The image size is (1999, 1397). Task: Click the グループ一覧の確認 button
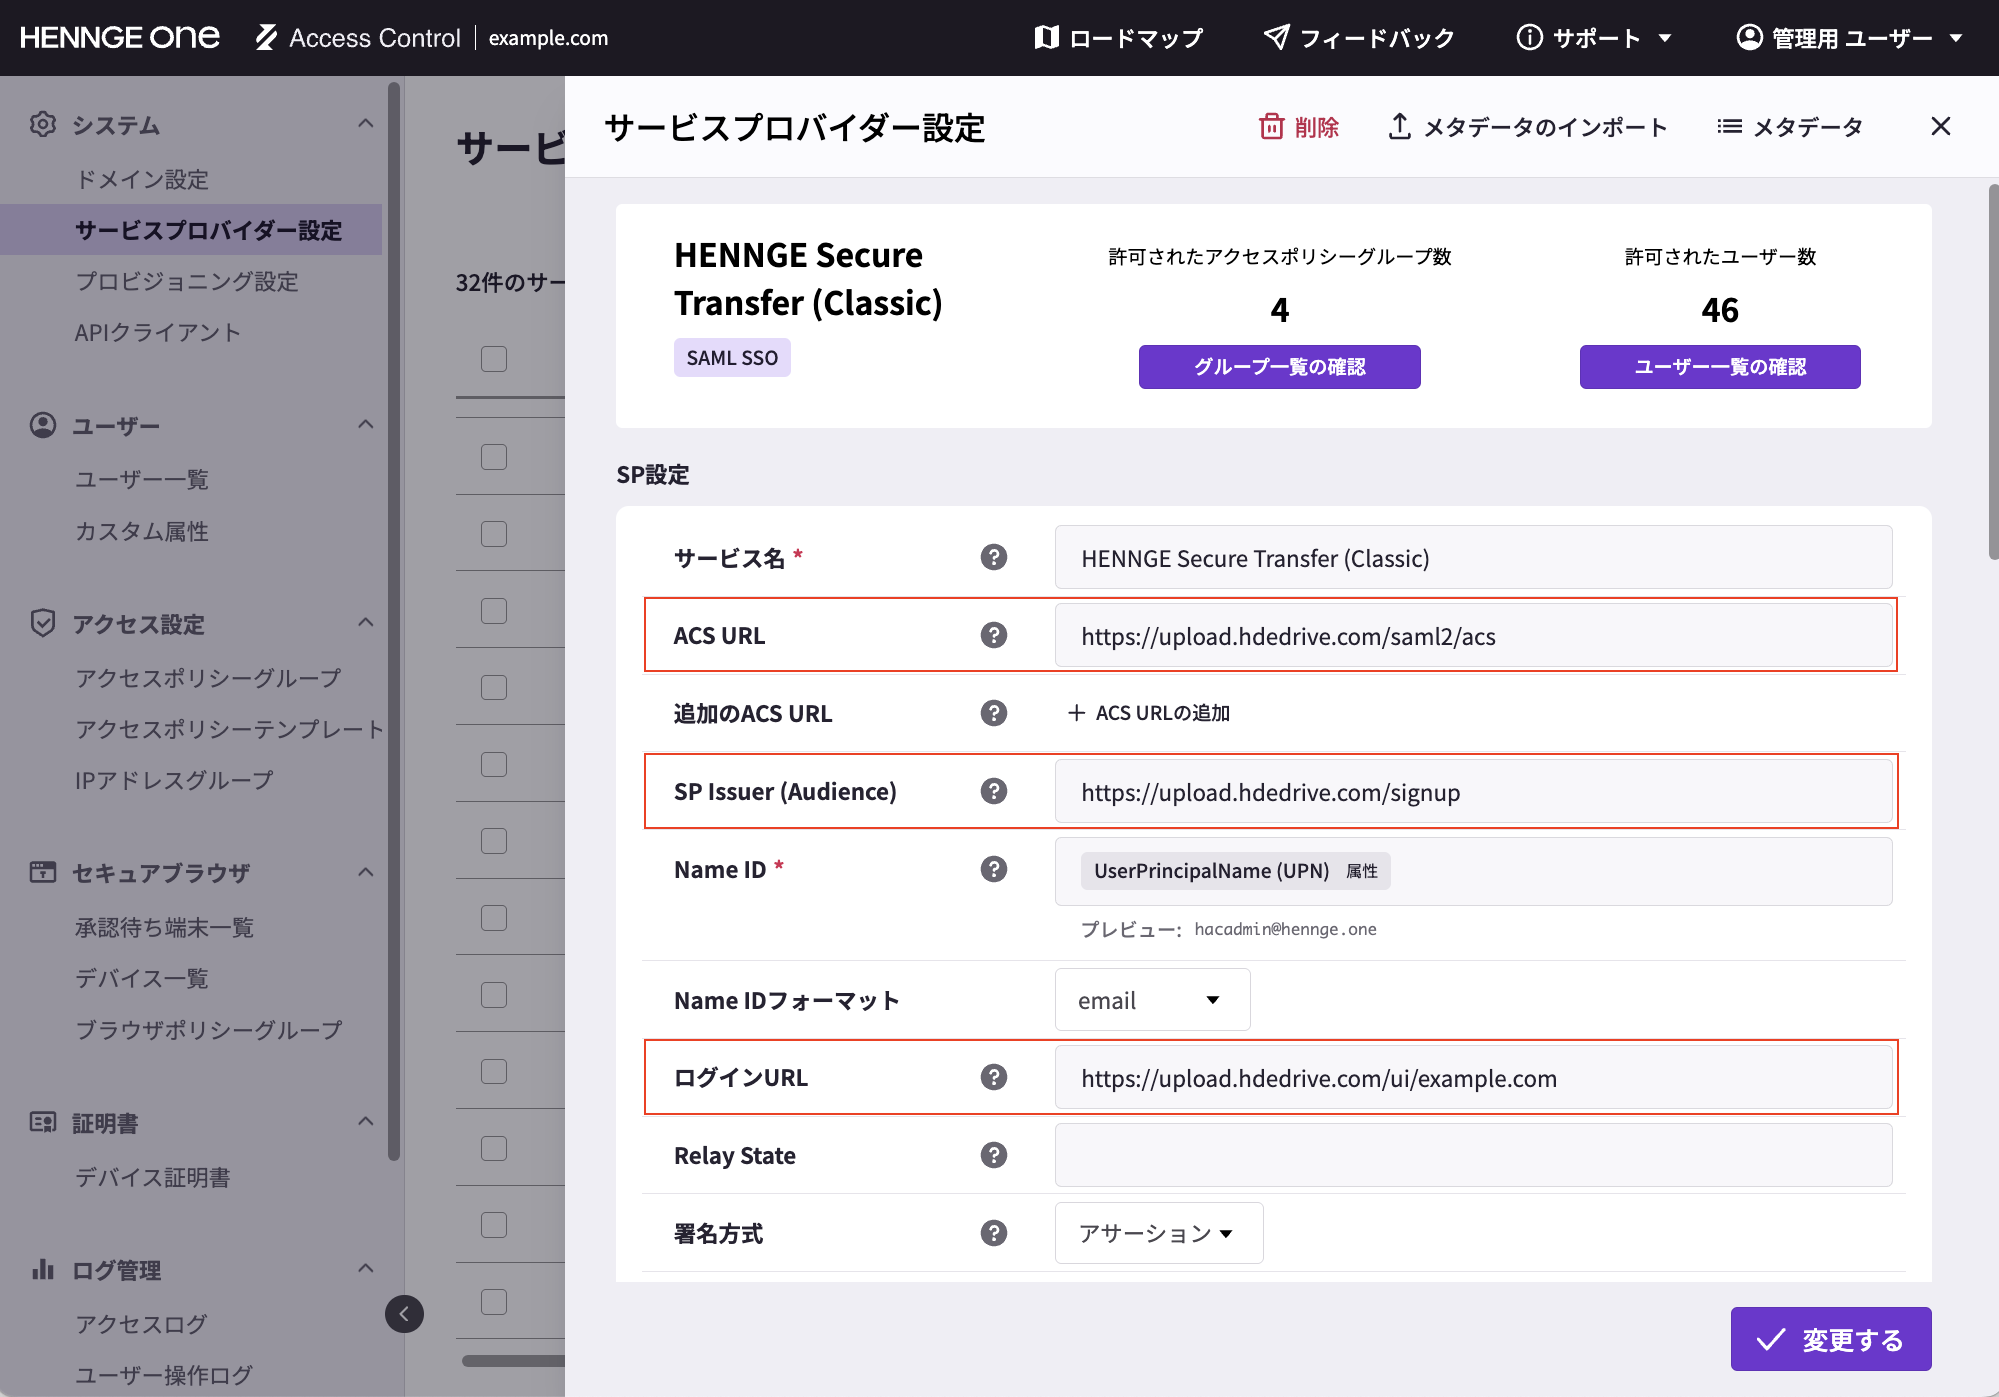coord(1279,367)
